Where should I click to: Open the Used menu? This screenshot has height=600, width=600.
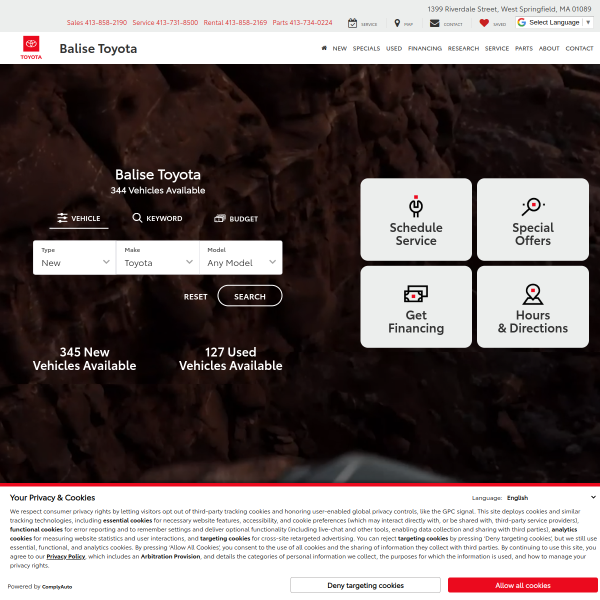tap(394, 49)
